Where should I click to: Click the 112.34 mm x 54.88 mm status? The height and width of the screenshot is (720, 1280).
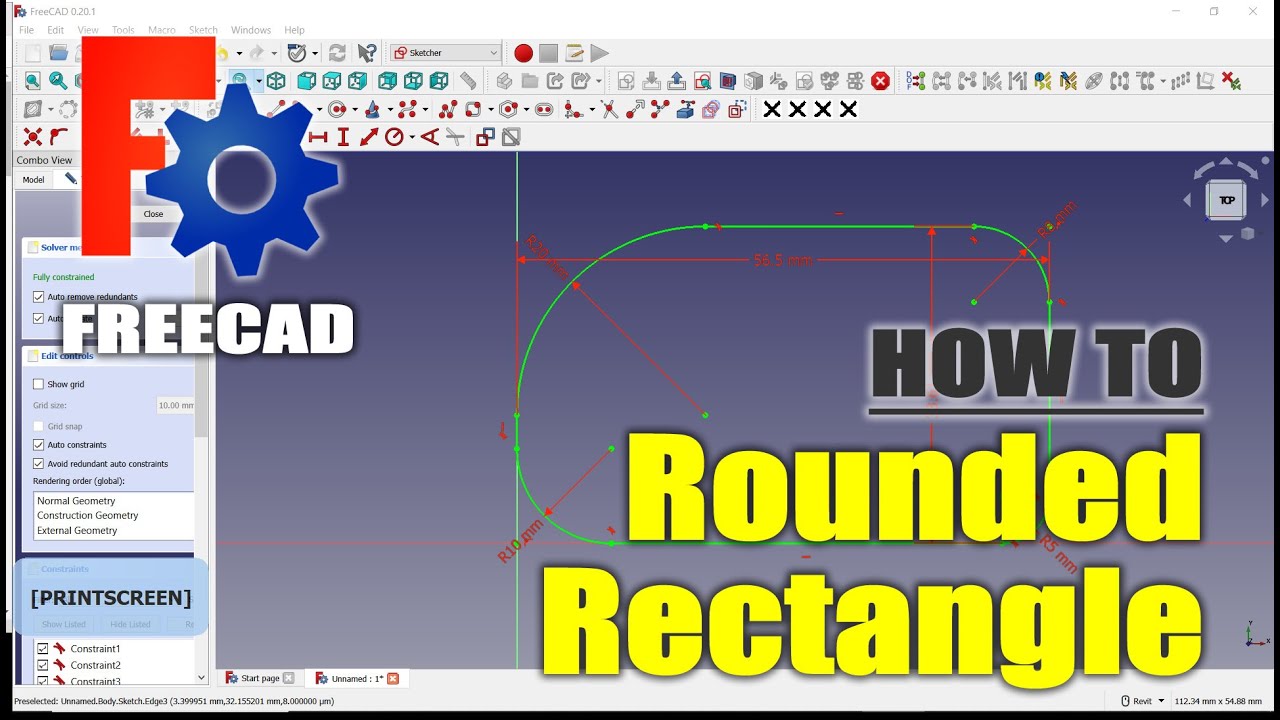click(x=1218, y=701)
